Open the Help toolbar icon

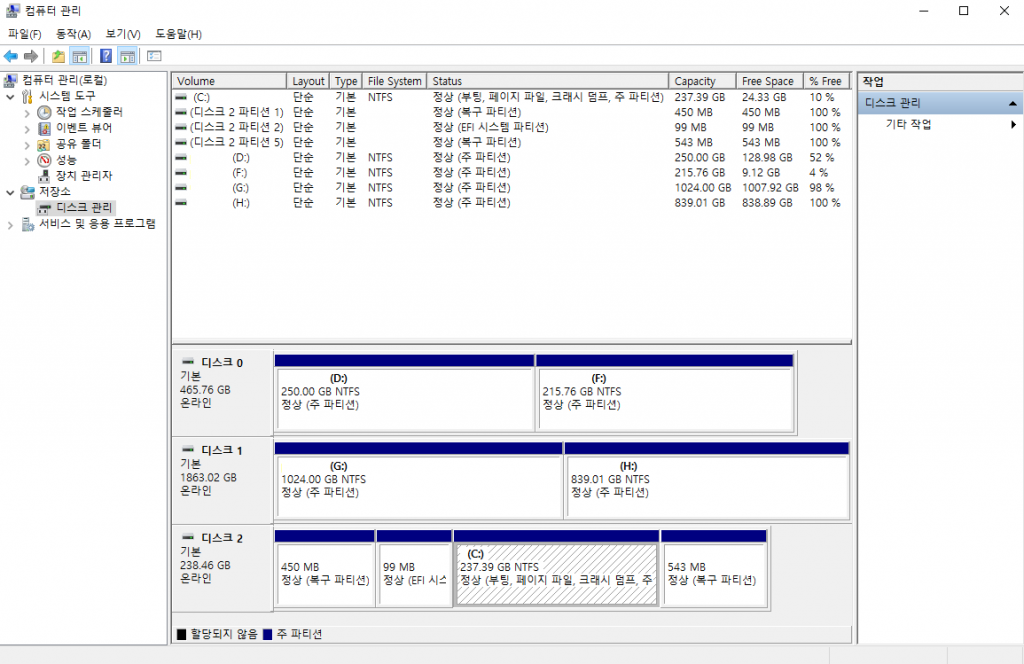pos(106,56)
